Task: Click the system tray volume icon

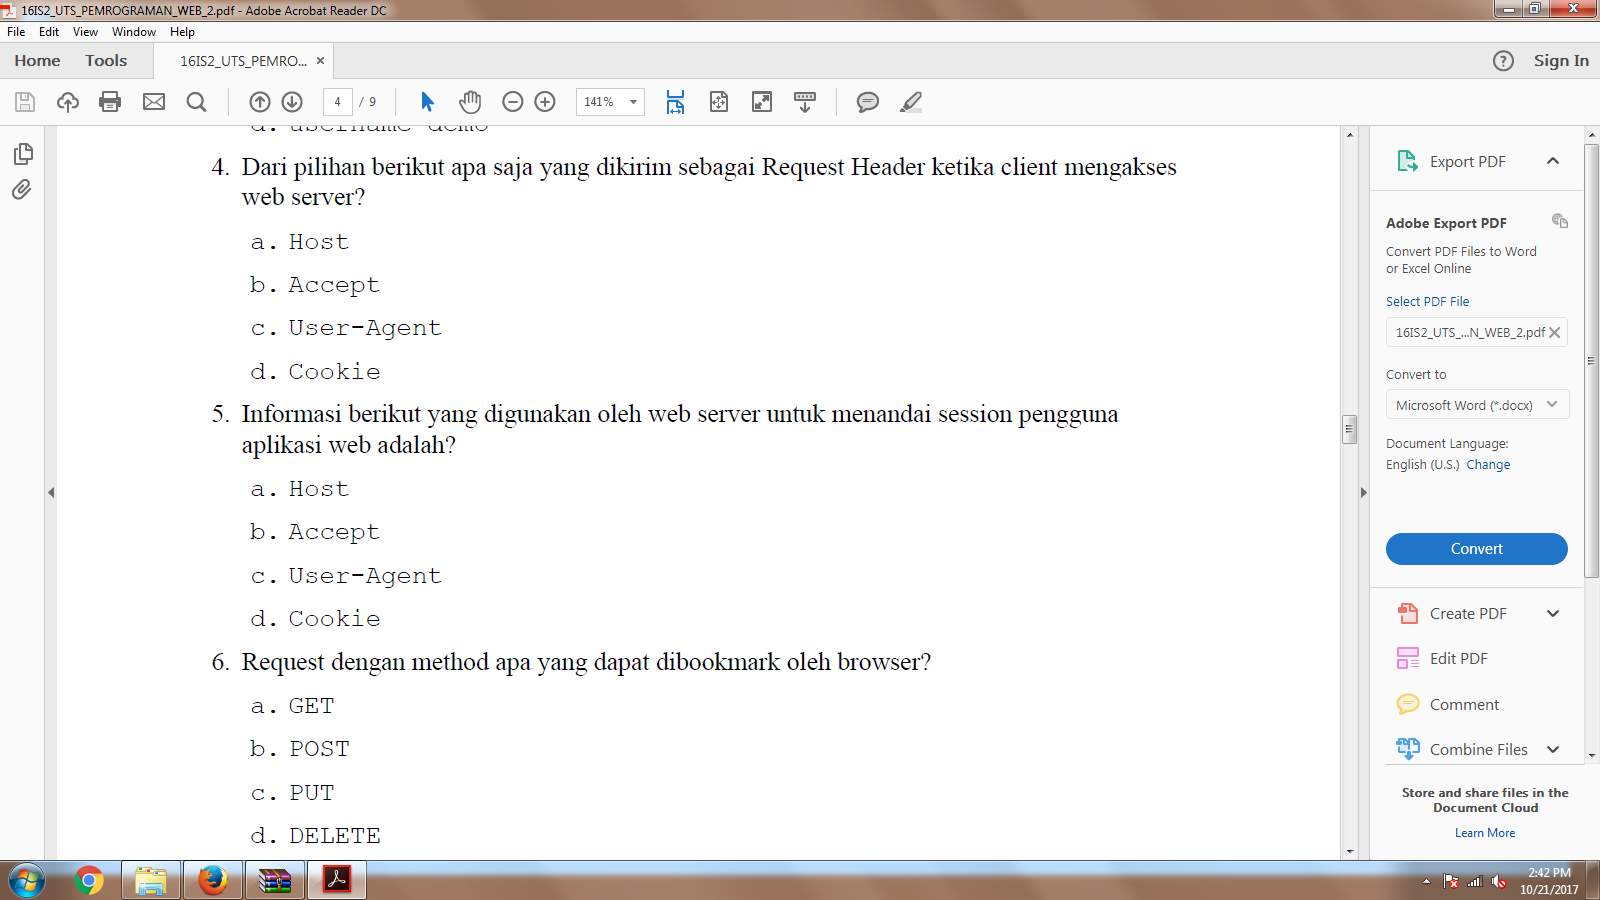Action: [x=1498, y=882]
